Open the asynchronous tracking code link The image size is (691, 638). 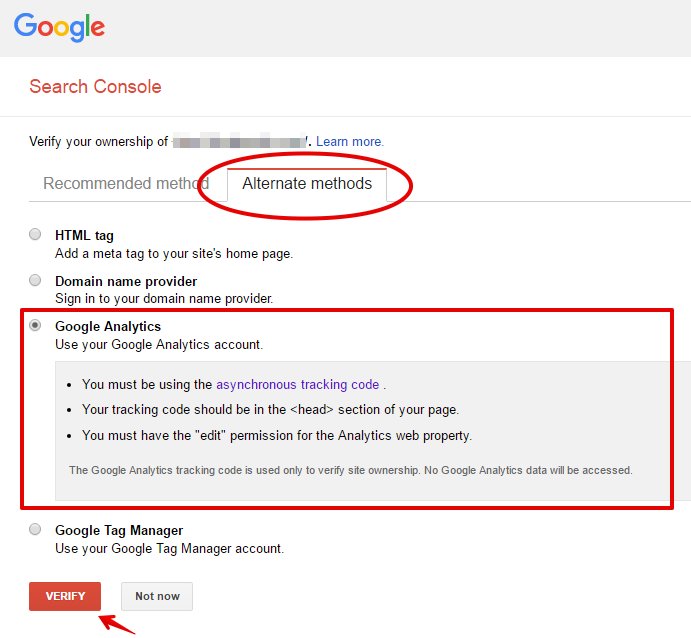[297, 385]
